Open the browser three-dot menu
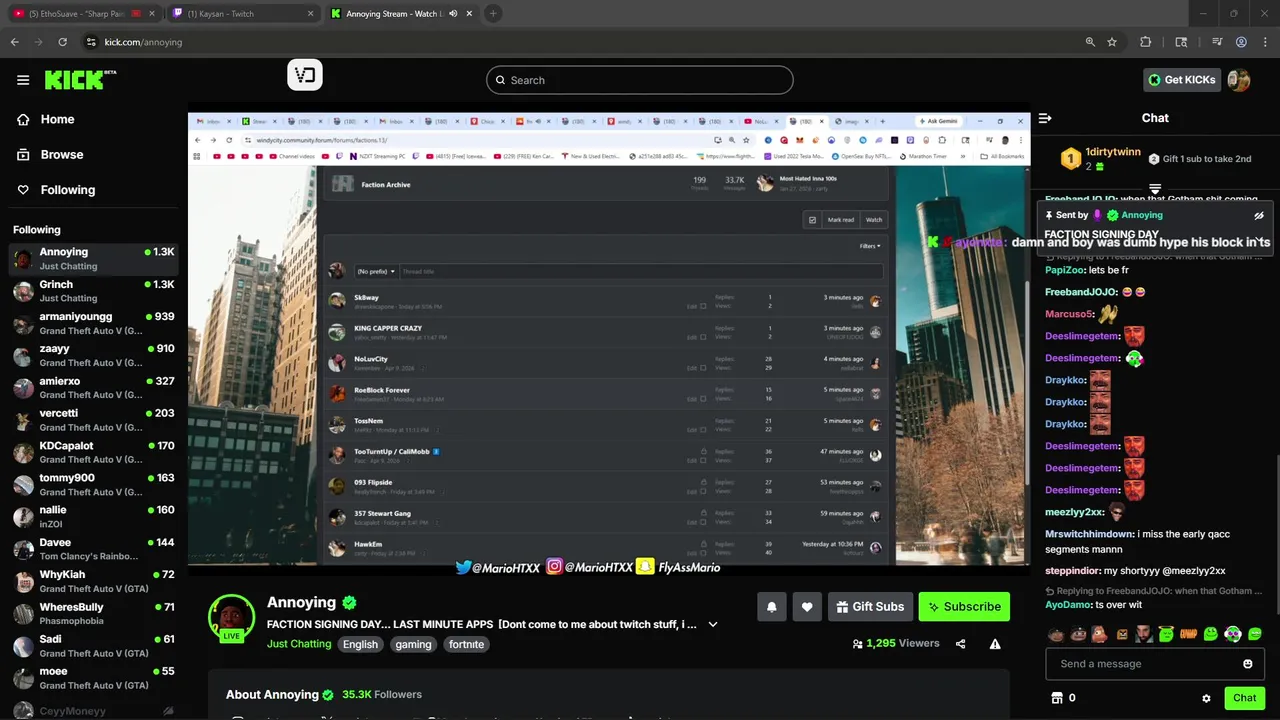Viewport: 1280px width, 720px height. (x=1265, y=42)
